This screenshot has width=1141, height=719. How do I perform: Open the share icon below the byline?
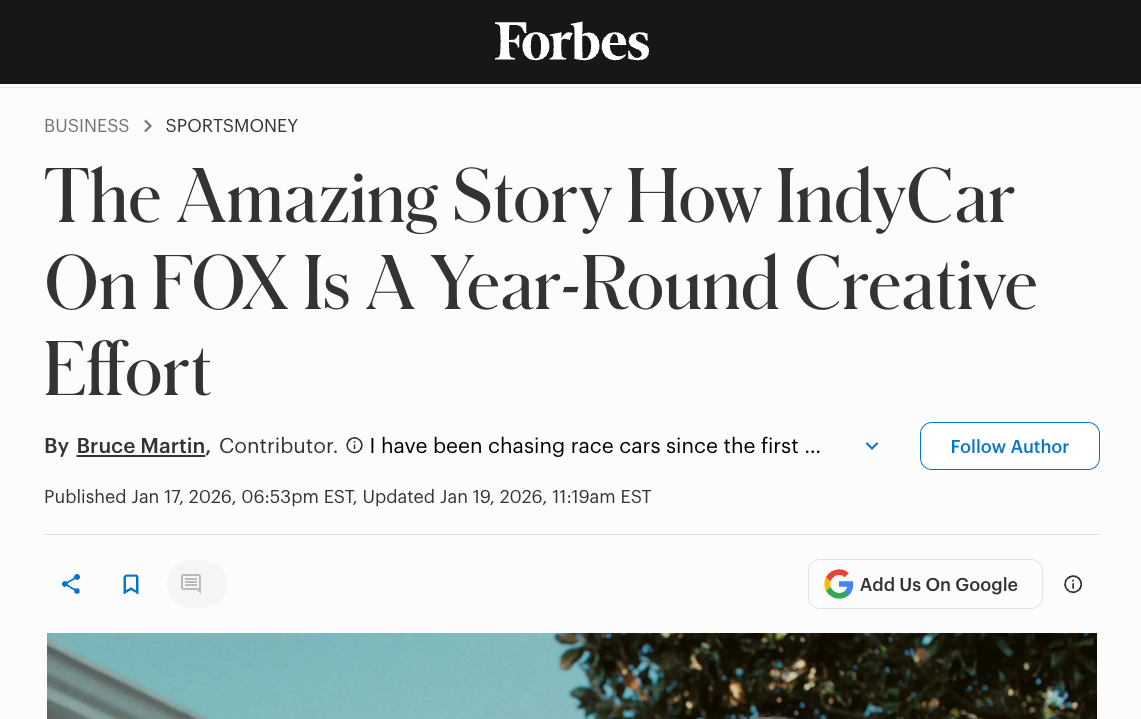[x=71, y=584]
